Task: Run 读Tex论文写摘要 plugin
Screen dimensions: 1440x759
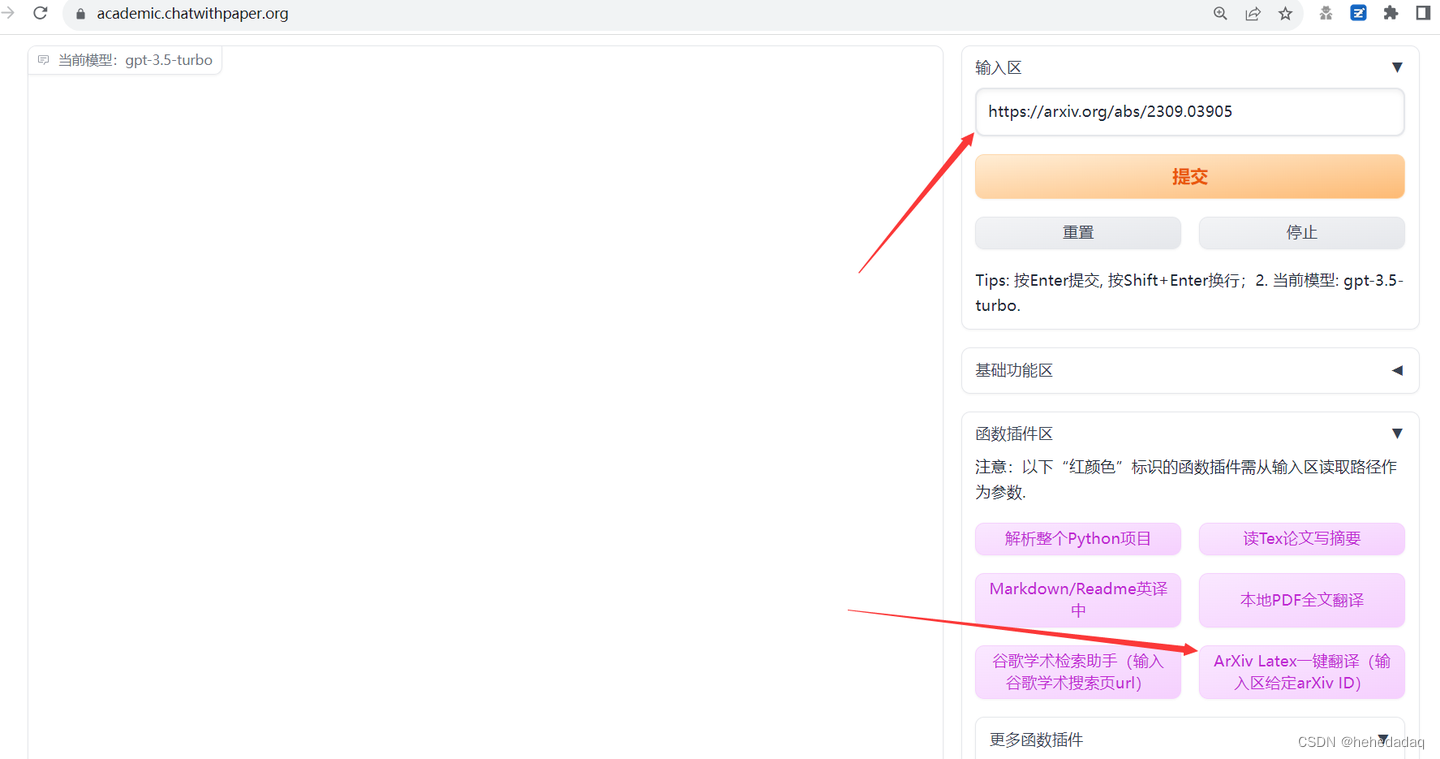Action: click(1302, 539)
